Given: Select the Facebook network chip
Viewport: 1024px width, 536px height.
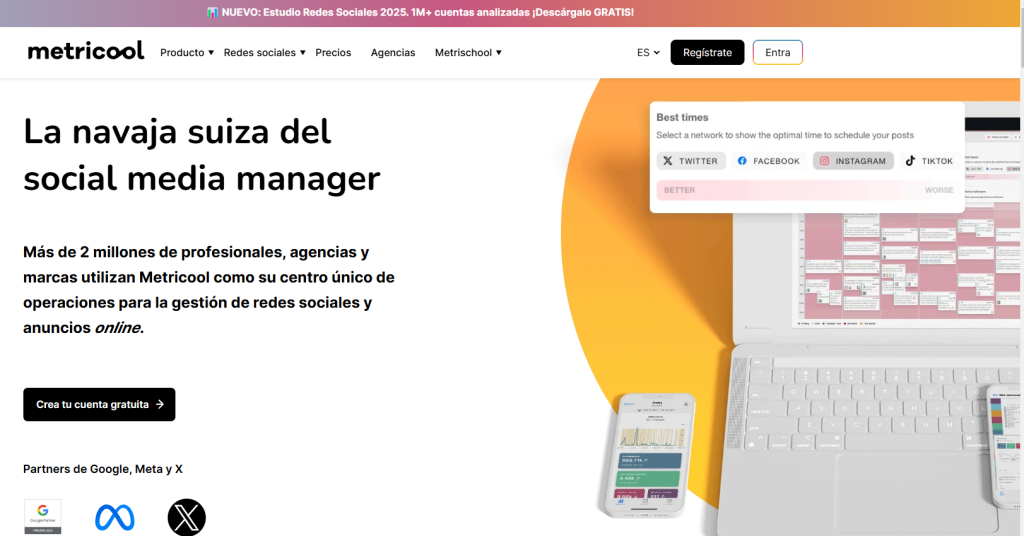Looking at the screenshot, I should (768, 161).
